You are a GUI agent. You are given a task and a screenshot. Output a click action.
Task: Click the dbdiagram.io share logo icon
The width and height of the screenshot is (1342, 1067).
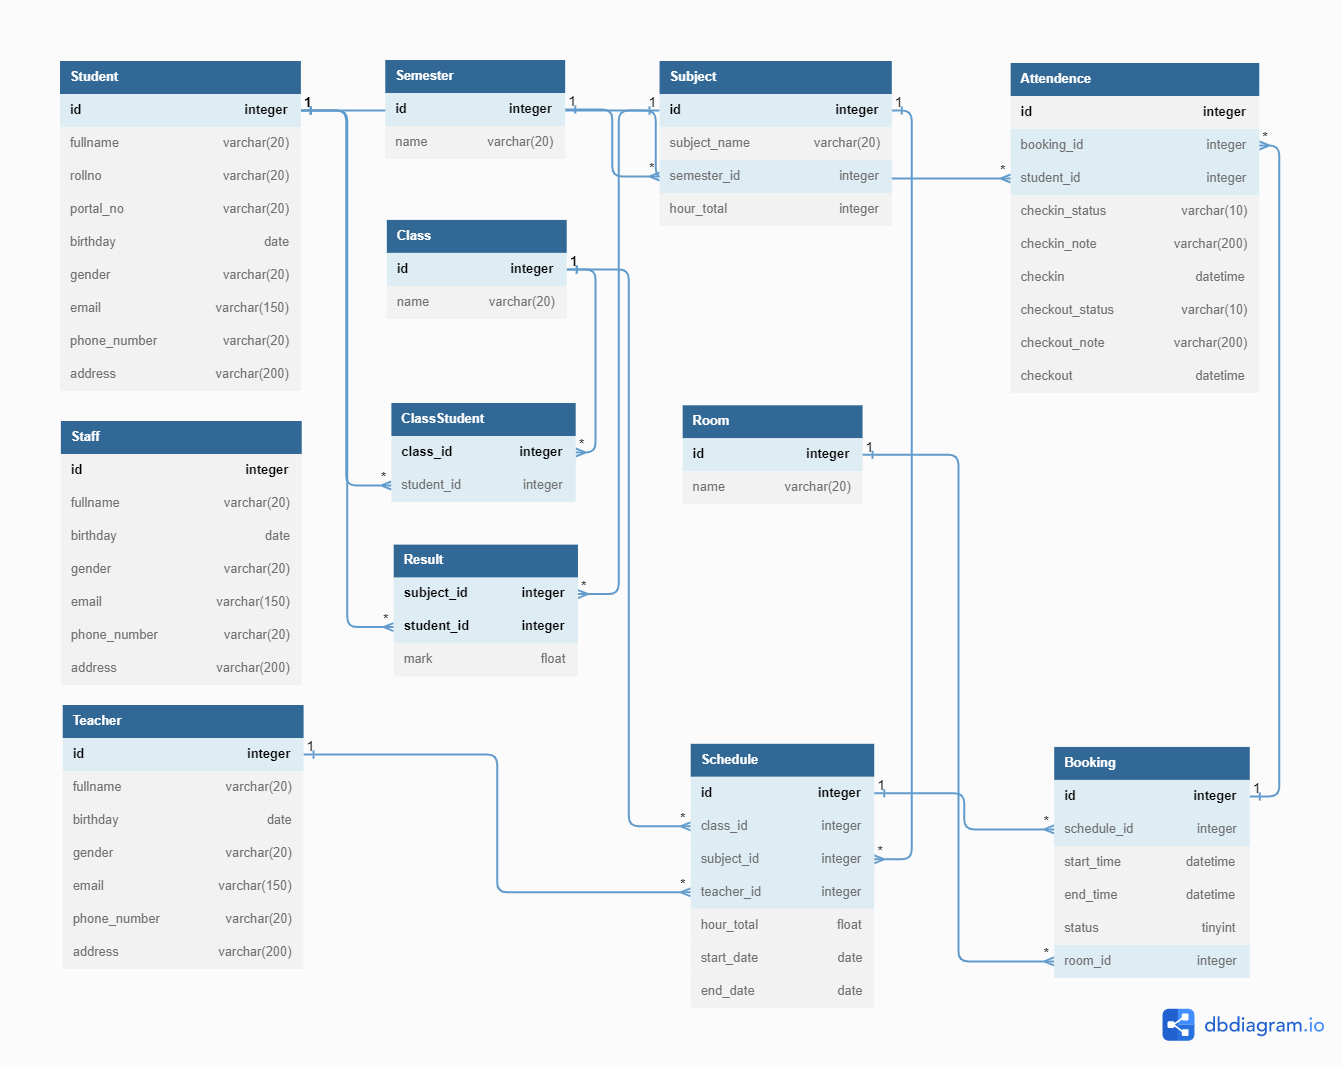[1178, 1025]
